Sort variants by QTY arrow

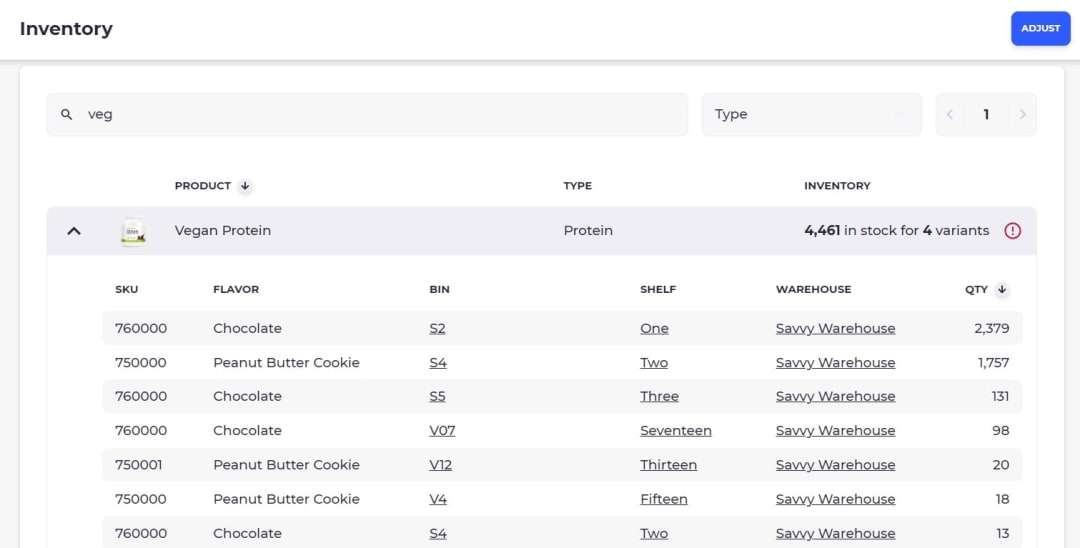click(1001, 289)
